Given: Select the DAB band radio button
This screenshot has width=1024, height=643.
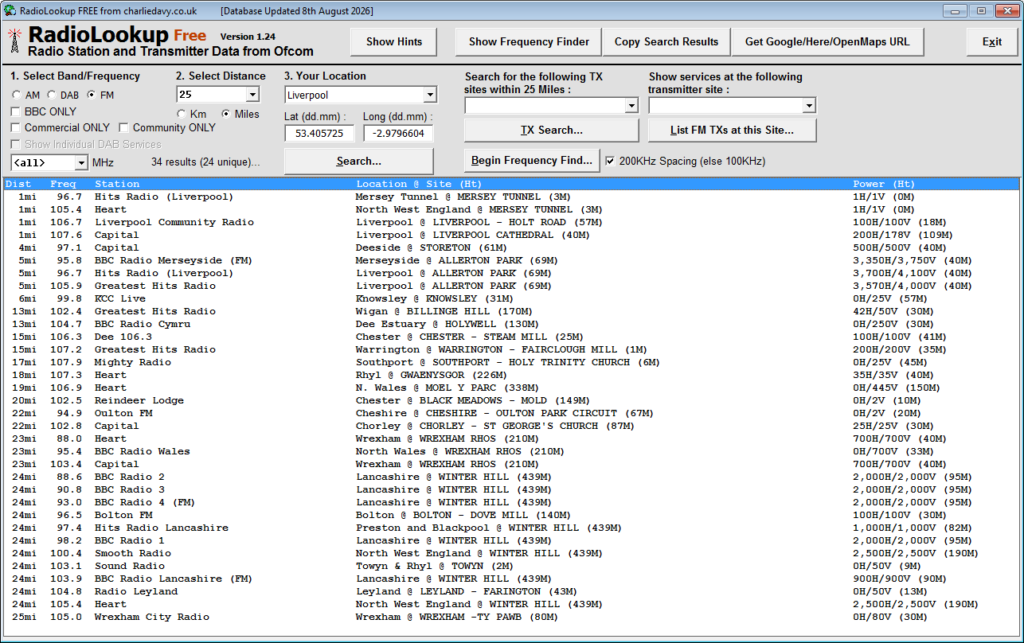Looking at the screenshot, I should click(52, 95).
